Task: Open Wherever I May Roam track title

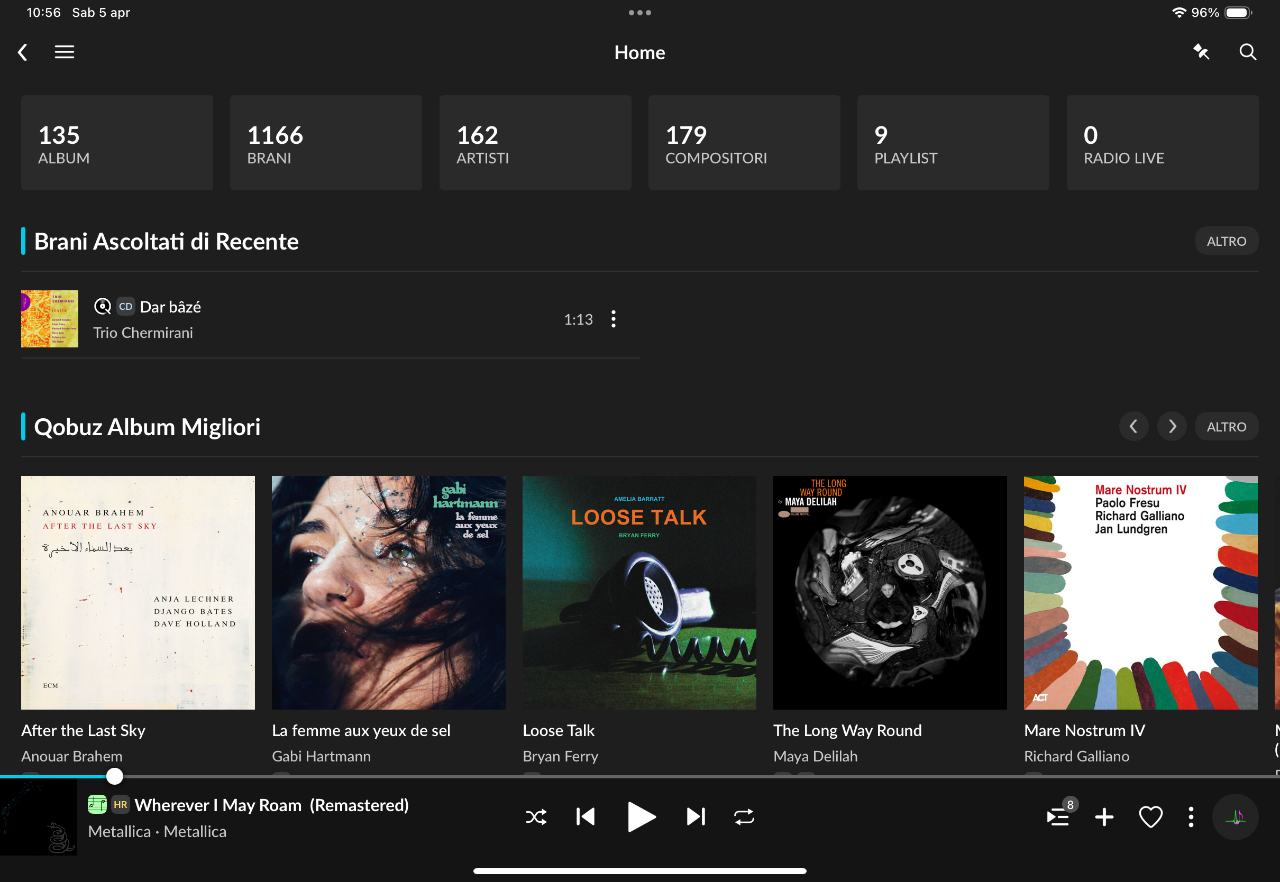Action: (x=272, y=804)
